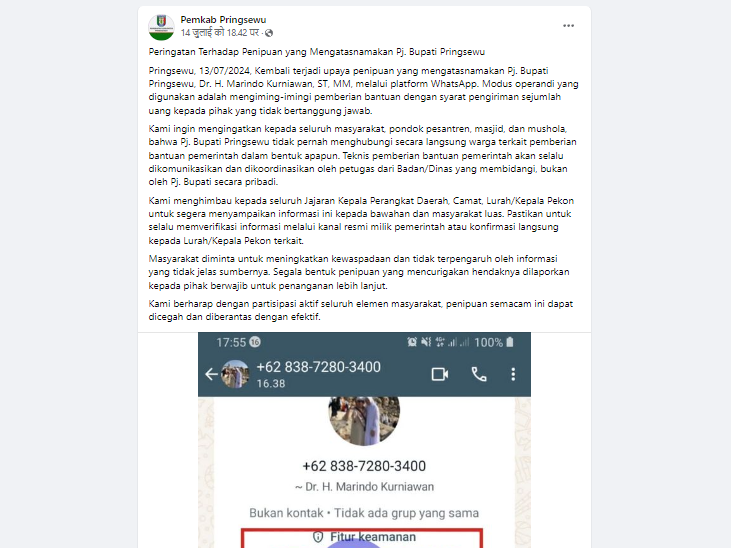Screen dimensions: 731x548
Task: Click the Fitur keamanan label
Action: (373, 537)
